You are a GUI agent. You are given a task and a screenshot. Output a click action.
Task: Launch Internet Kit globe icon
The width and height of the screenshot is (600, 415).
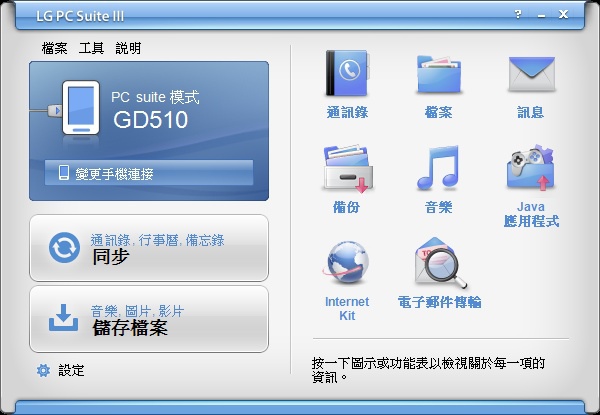pyautogui.click(x=347, y=262)
